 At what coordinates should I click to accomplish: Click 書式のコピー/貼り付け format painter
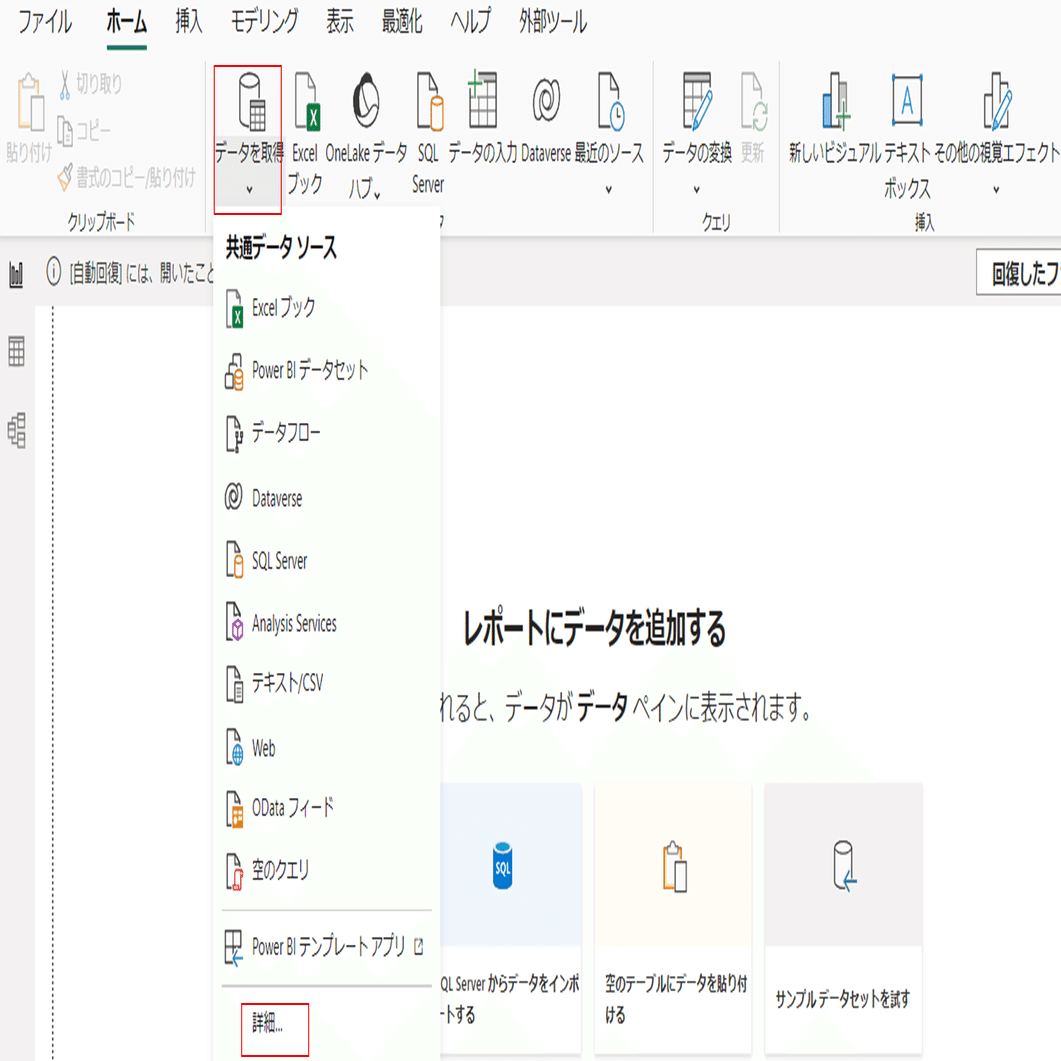(127, 177)
